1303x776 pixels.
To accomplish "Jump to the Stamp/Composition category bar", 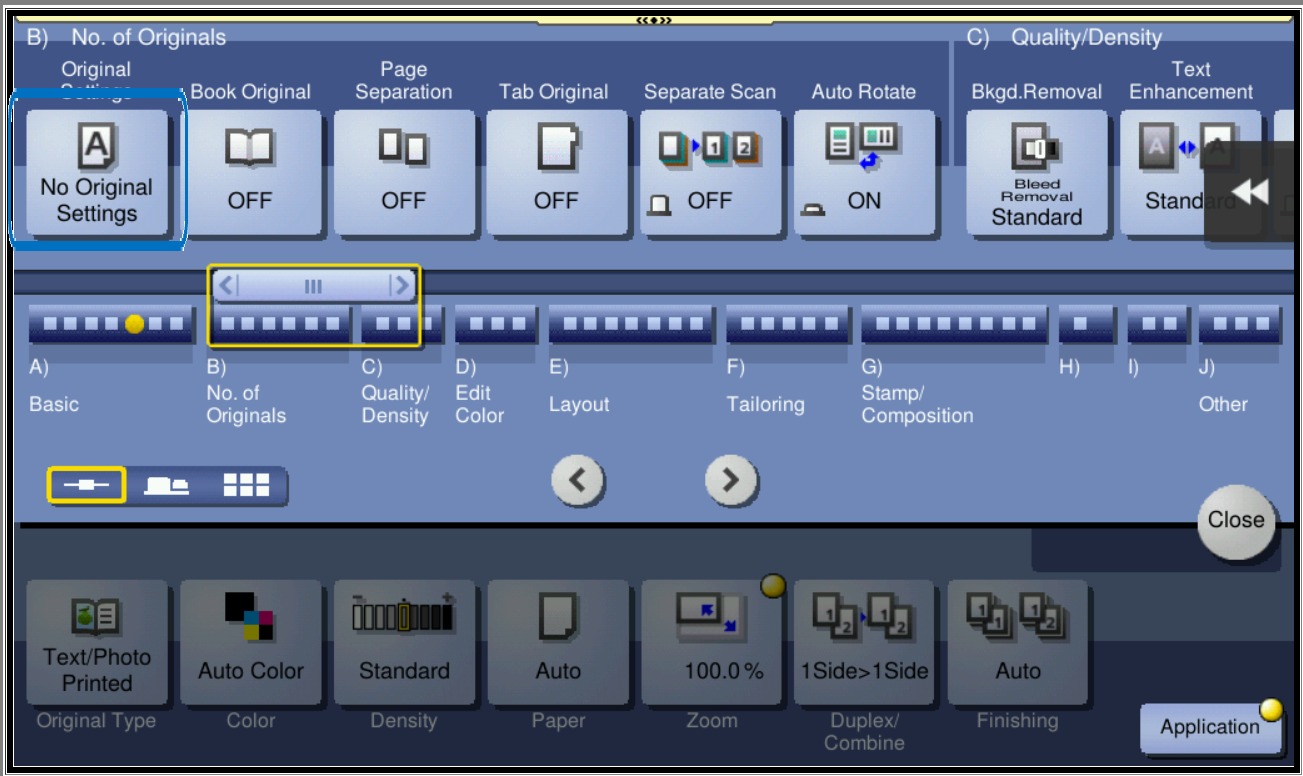I will [x=954, y=325].
